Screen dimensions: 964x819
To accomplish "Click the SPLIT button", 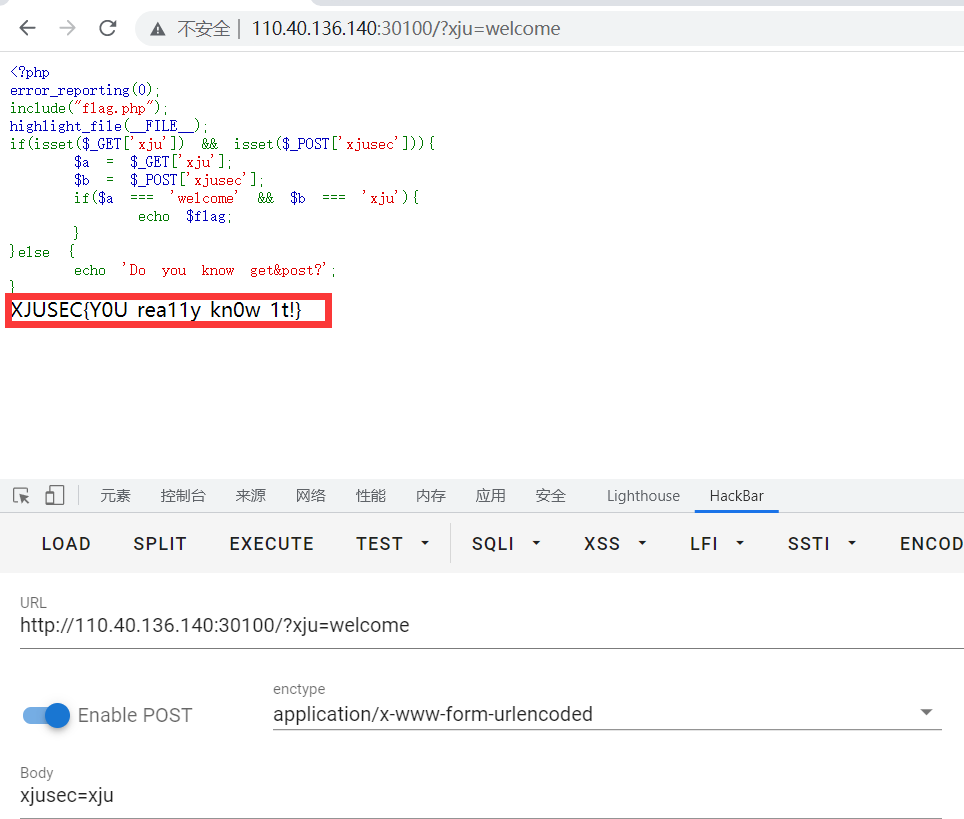I will pyautogui.click(x=160, y=544).
